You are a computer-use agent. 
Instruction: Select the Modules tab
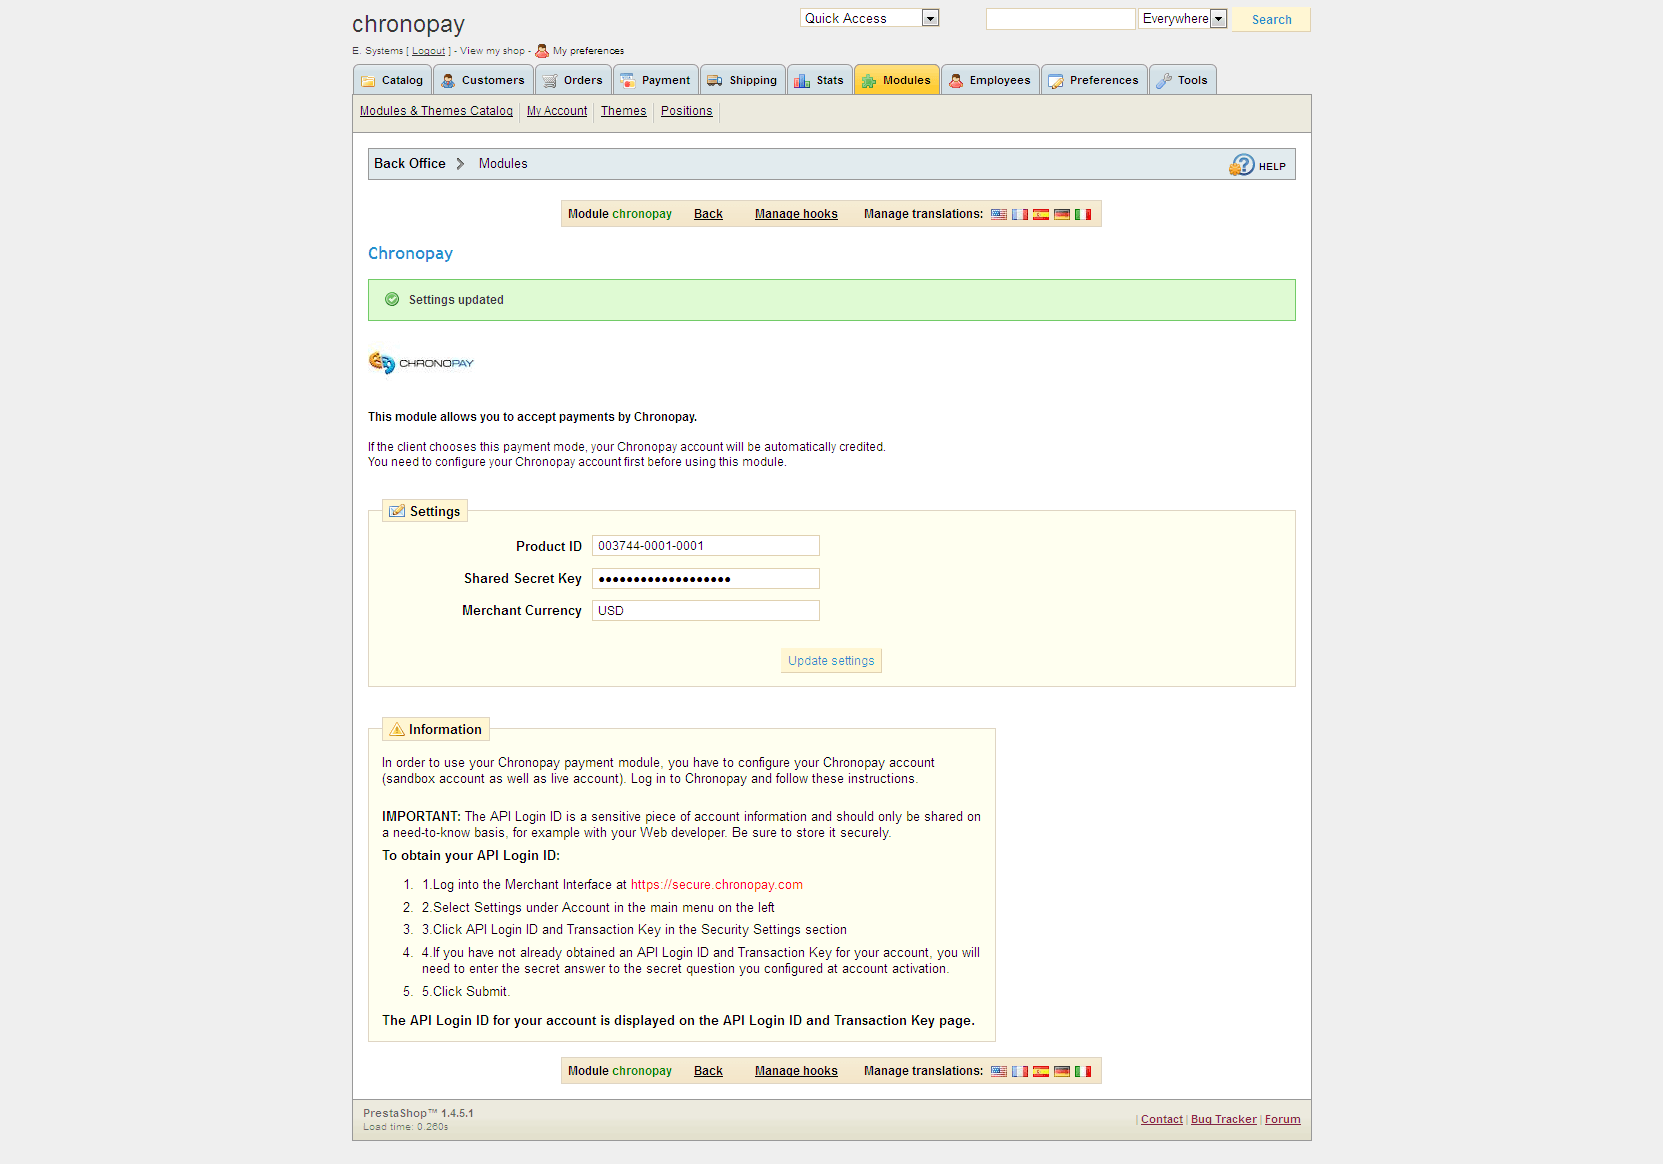pyautogui.click(x=897, y=80)
